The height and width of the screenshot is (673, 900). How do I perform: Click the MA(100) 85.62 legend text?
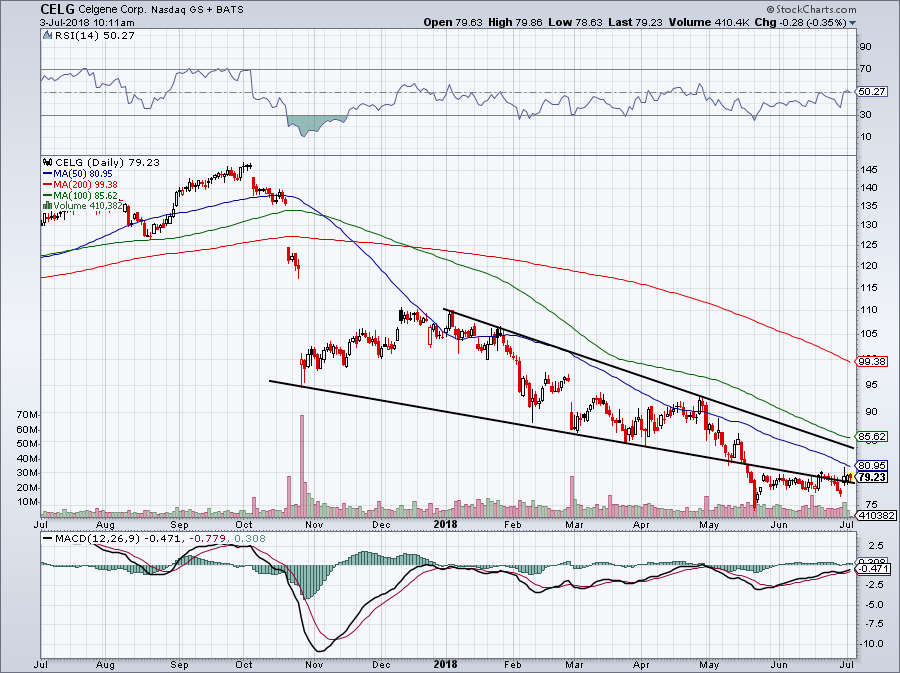pyautogui.click(x=86, y=196)
